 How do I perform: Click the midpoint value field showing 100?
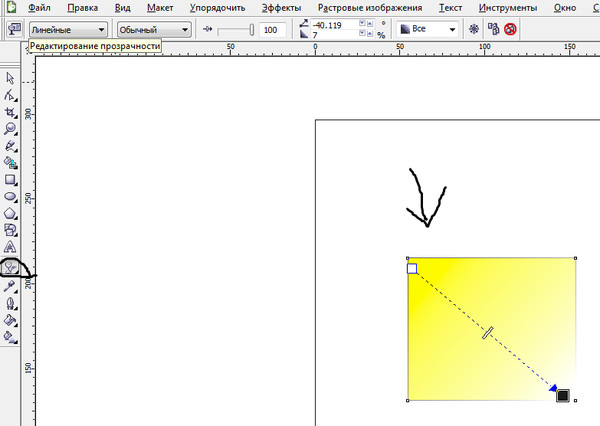(272, 30)
